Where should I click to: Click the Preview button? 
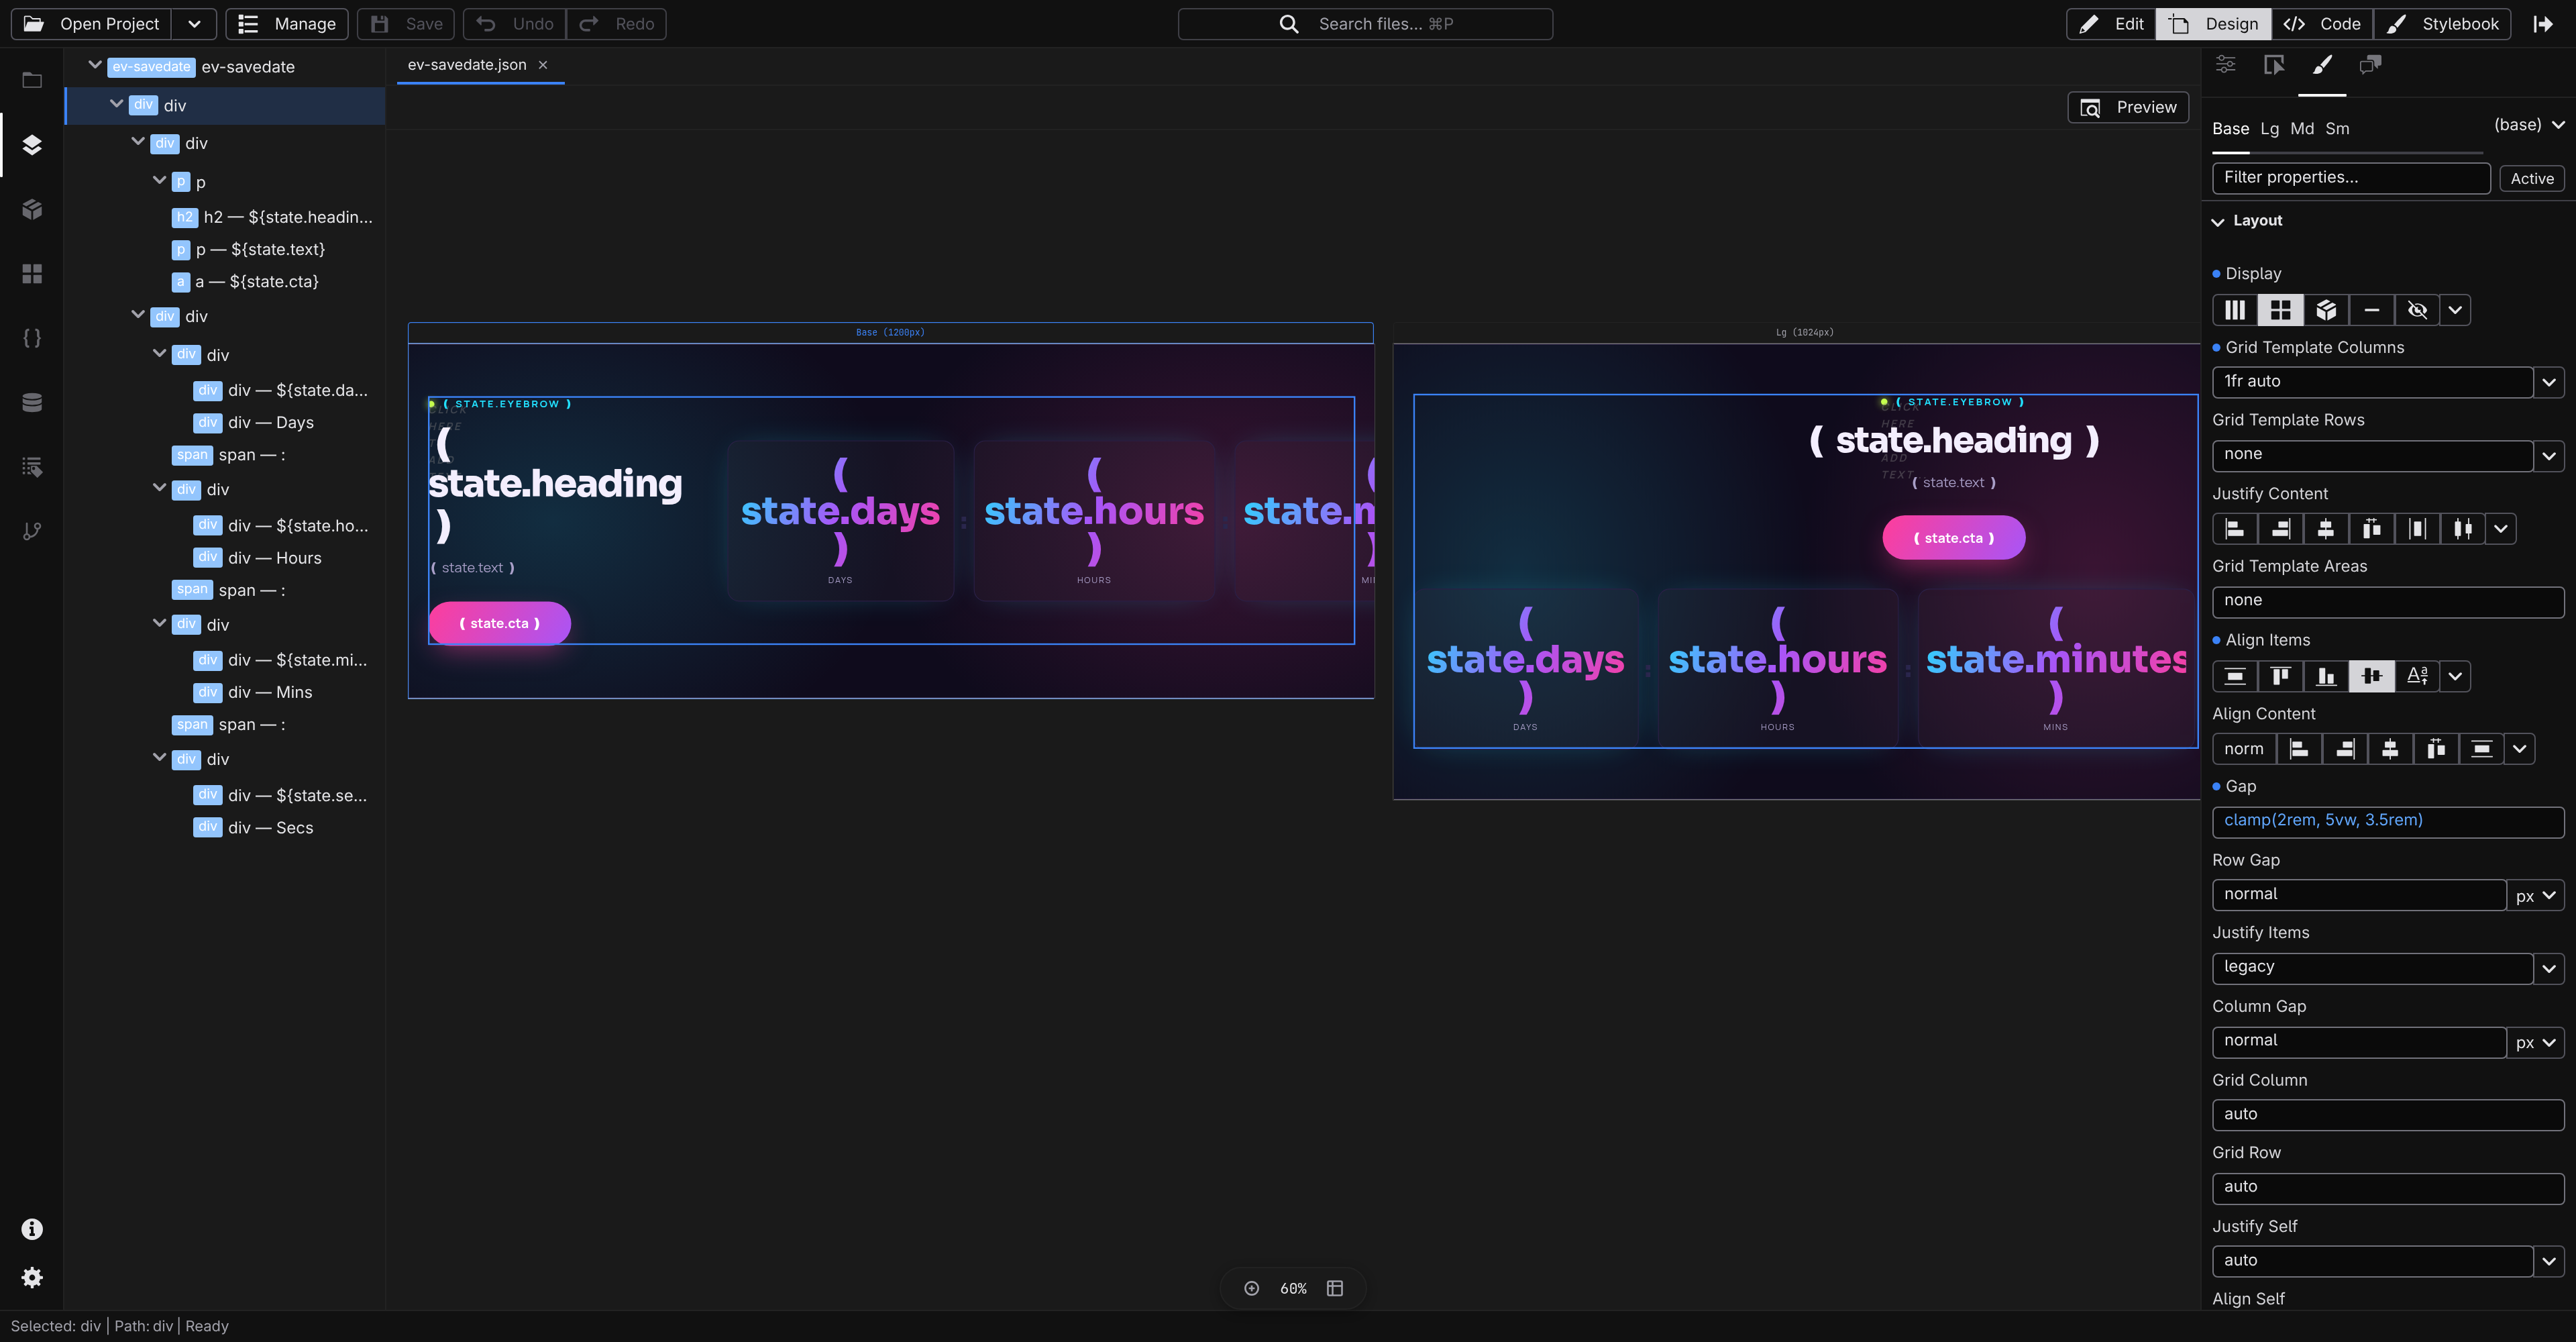point(2128,107)
